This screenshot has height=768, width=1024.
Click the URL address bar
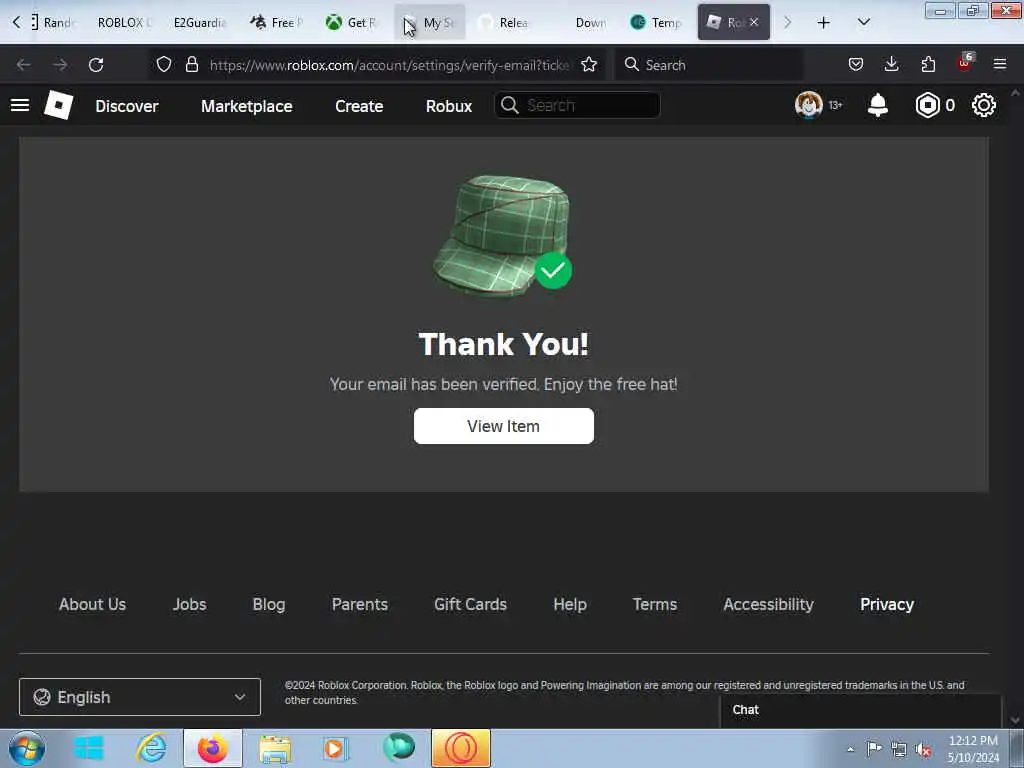[x=389, y=65]
